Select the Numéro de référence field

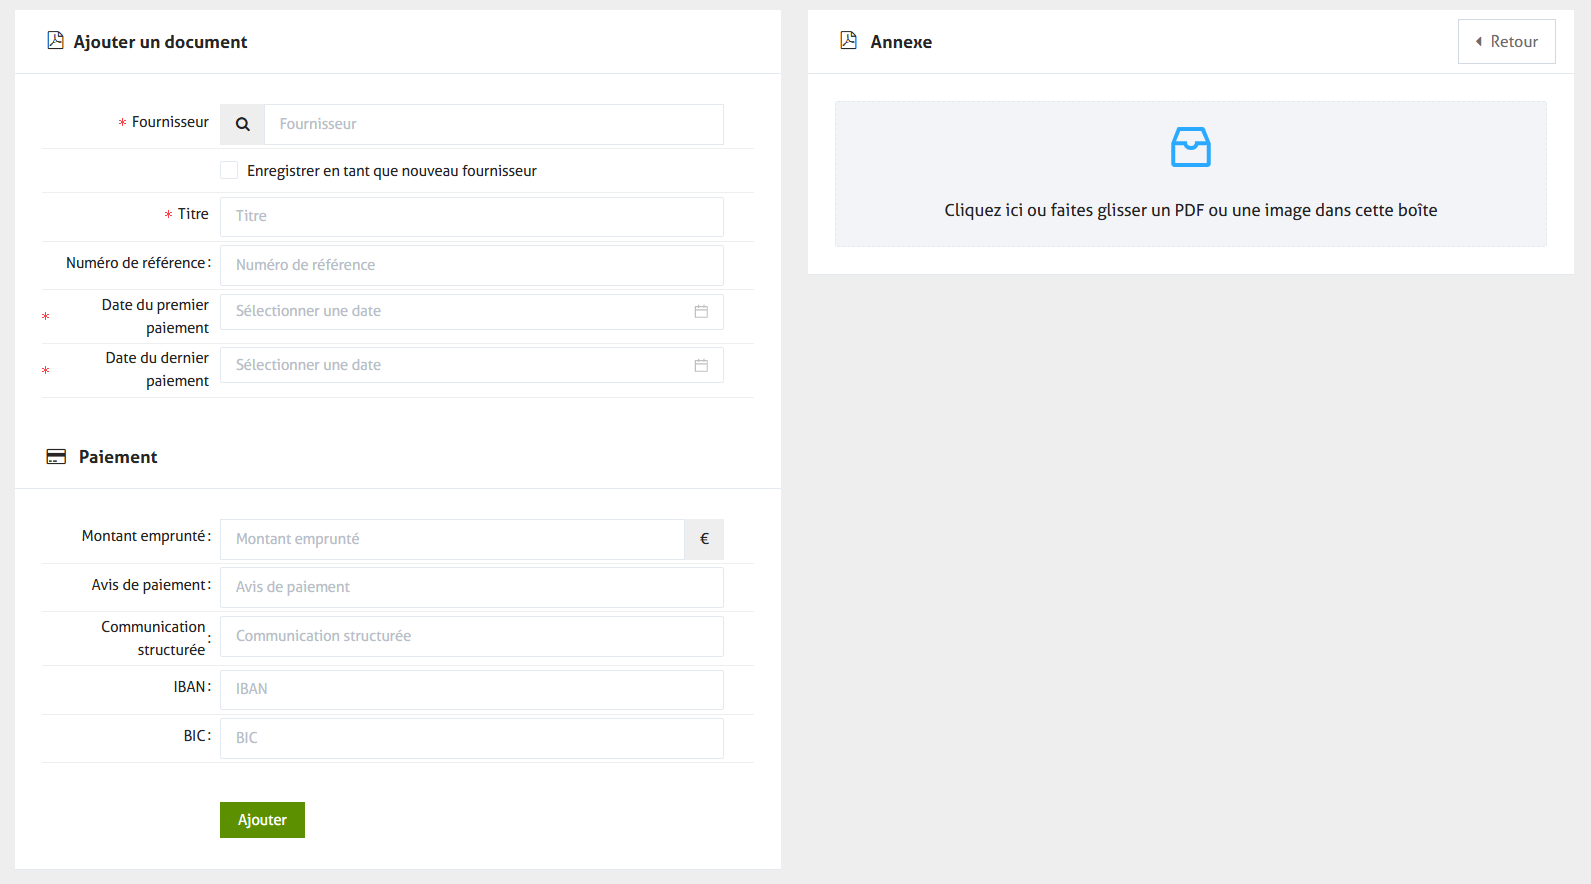click(471, 265)
